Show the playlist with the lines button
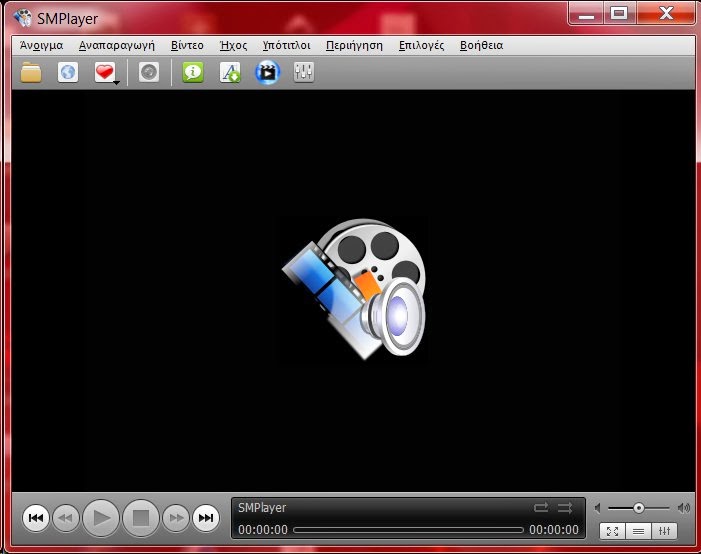The image size is (701, 554). [638, 531]
